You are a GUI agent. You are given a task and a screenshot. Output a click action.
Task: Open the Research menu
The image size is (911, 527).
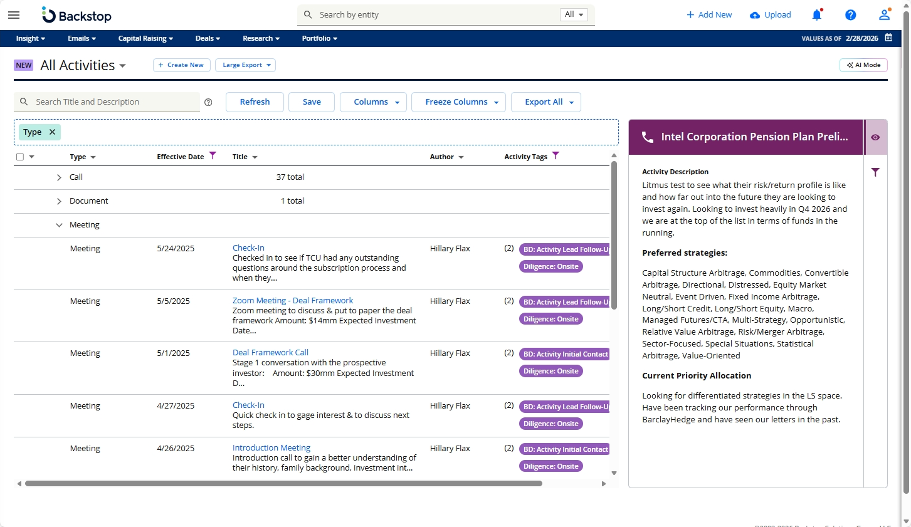coord(261,38)
